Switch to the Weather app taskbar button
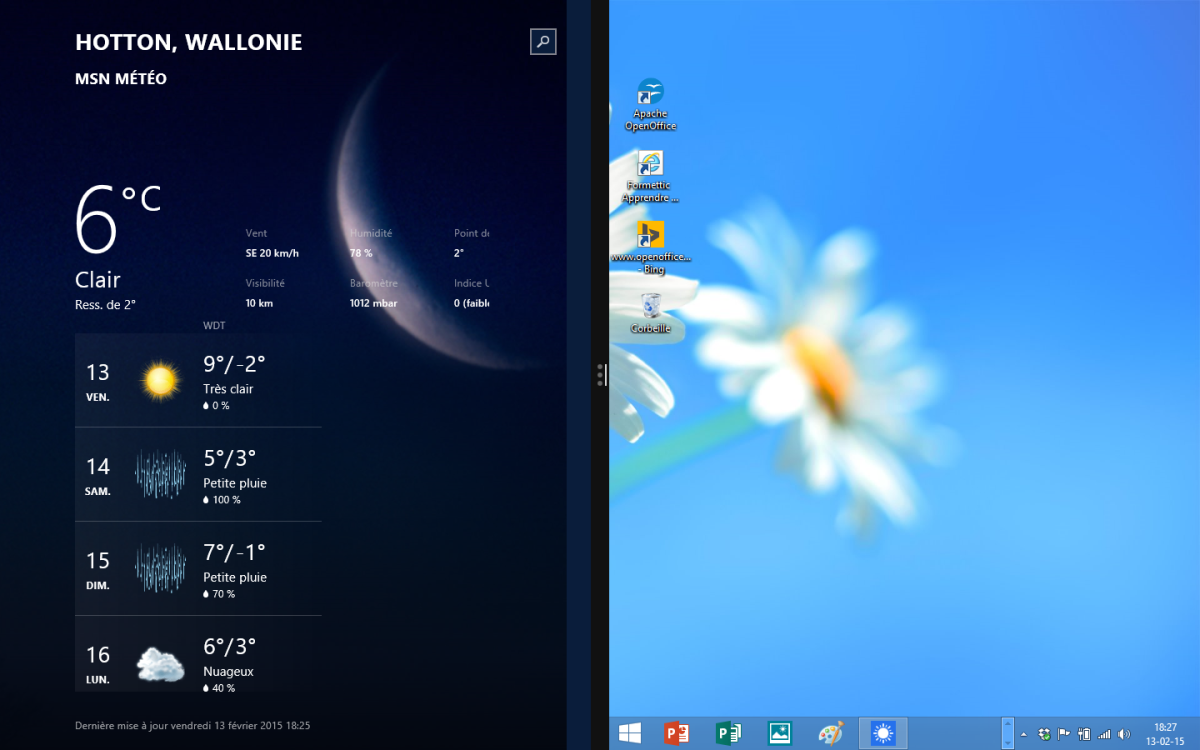Image resolution: width=1200 pixels, height=750 pixels. click(882, 733)
